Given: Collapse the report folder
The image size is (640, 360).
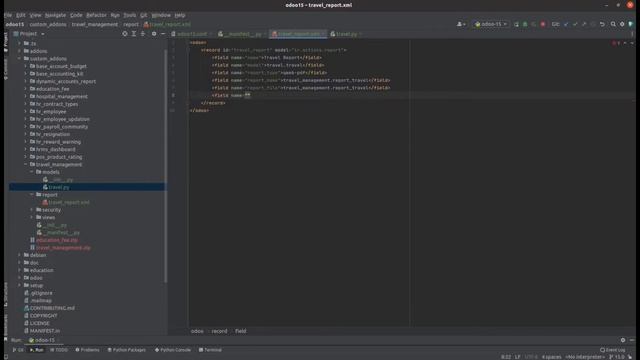Looking at the screenshot, I should (x=31, y=195).
